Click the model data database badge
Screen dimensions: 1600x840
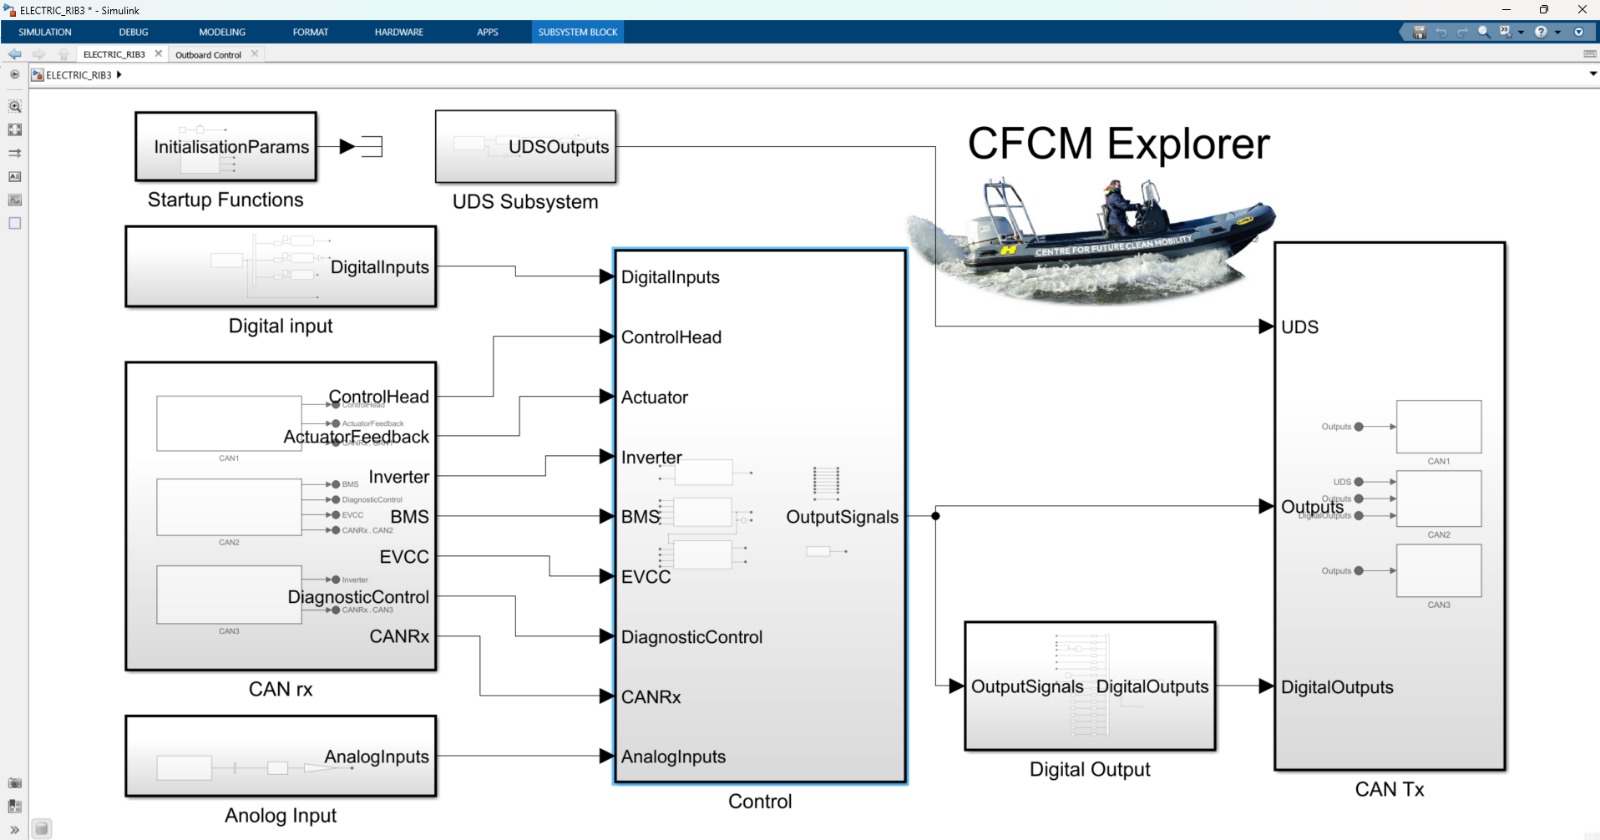click(41, 828)
